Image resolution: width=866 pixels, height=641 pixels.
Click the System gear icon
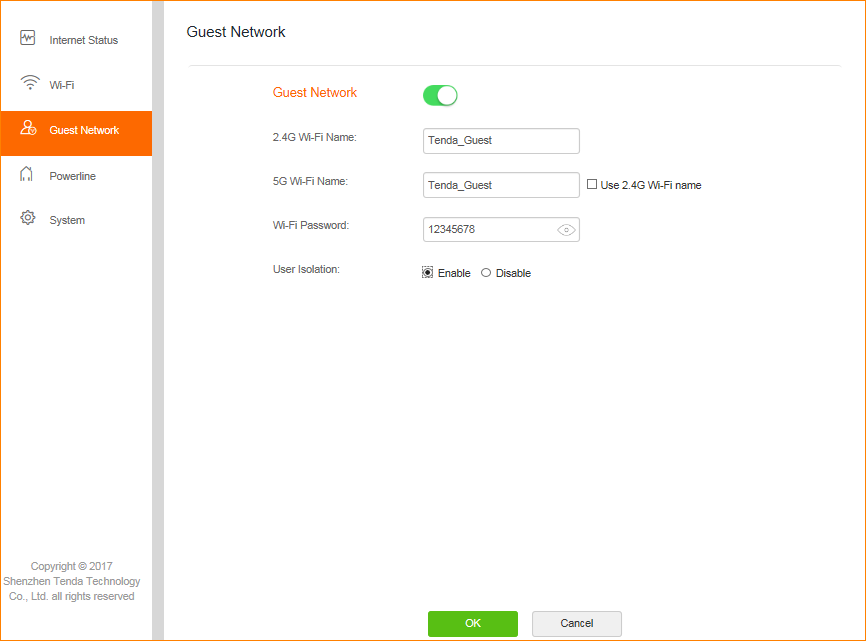(28, 219)
